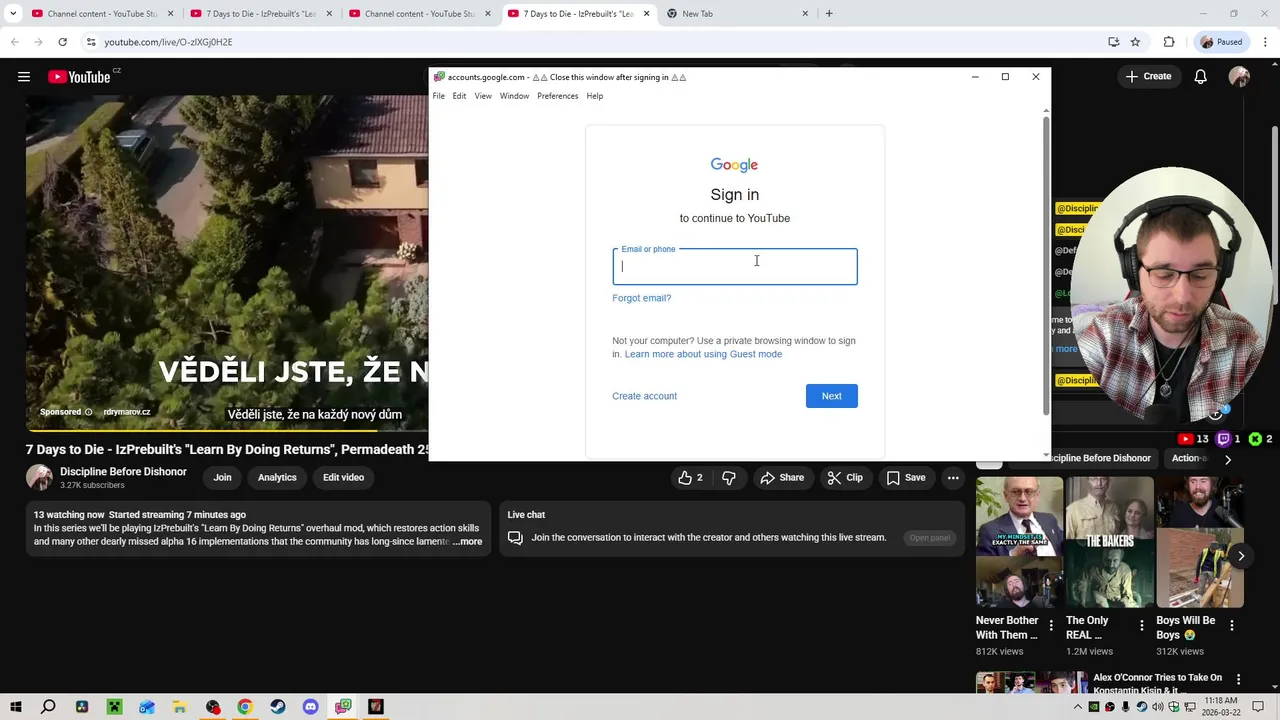This screenshot has height=720, width=1280.
Task: Open Windows Search in taskbar
Action: [48, 707]
